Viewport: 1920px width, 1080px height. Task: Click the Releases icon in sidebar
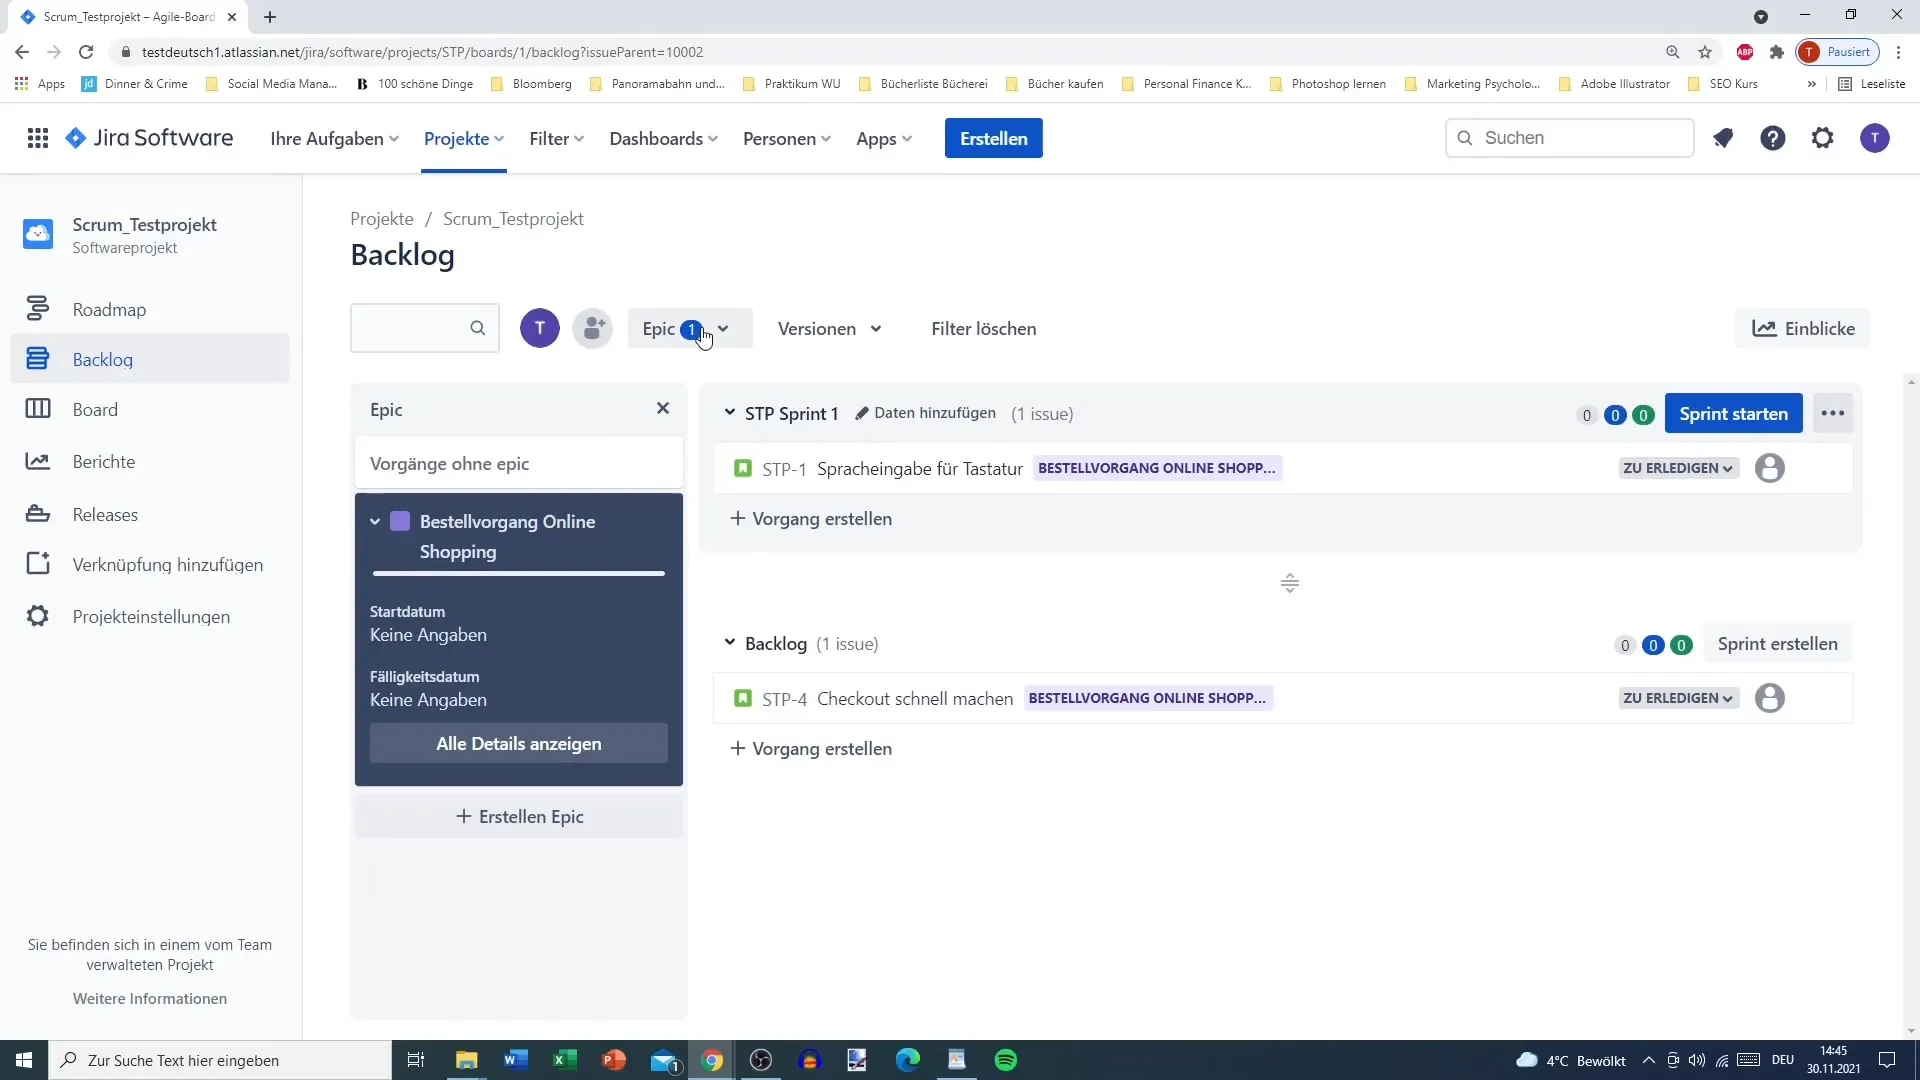click(38, 513)
